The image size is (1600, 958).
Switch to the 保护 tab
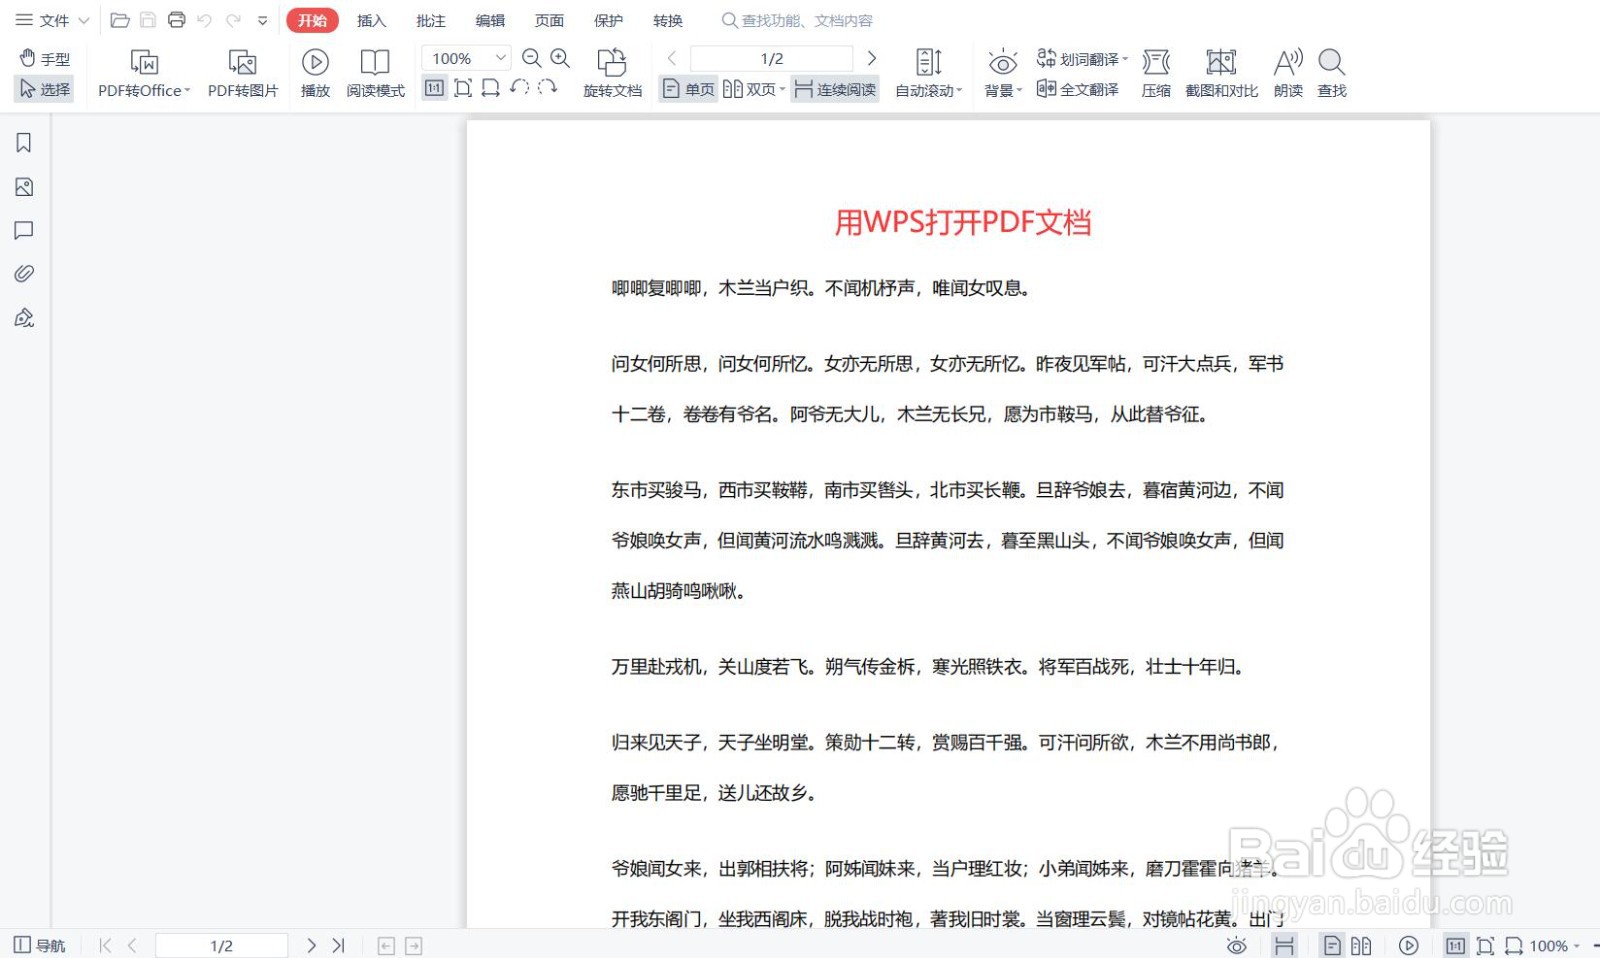[608, 20]
